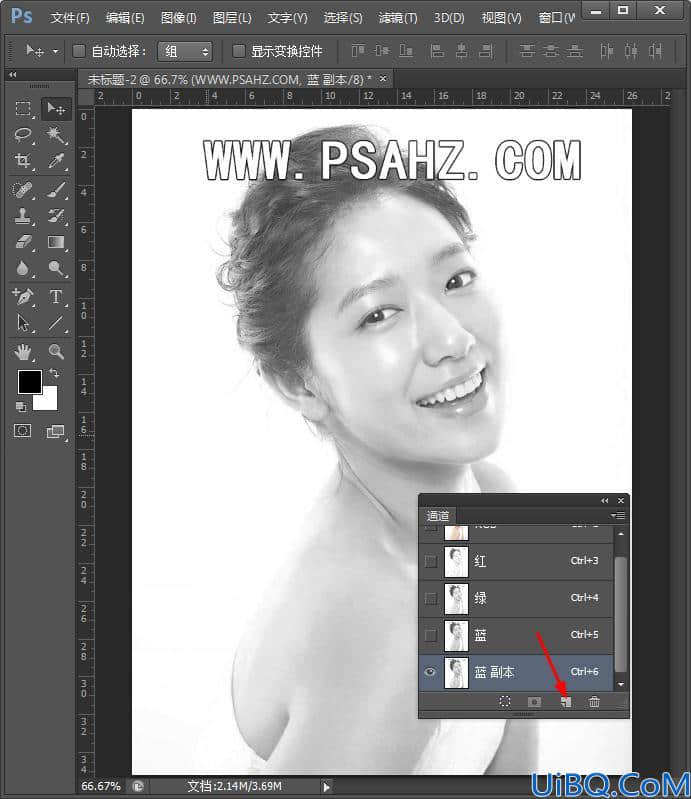Select the Zoom tool in toolbox
The image size is (691, 799).
[x=55, y=352]
